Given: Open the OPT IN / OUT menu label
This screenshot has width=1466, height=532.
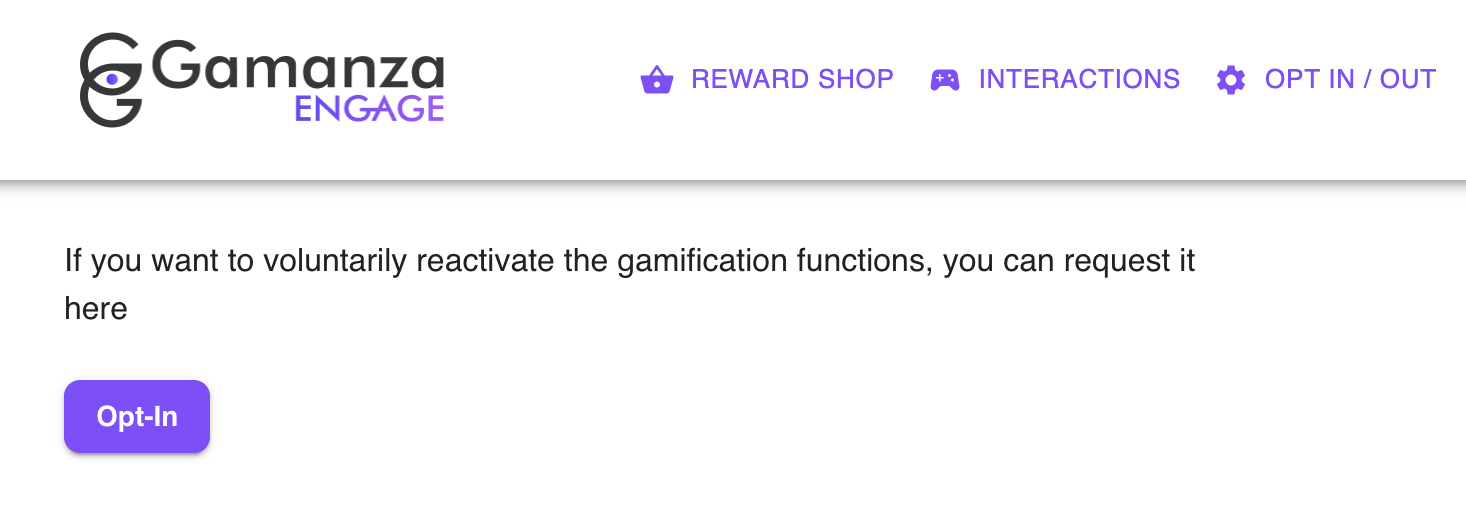Looking at the screenshot, I should click(1350, 79).
